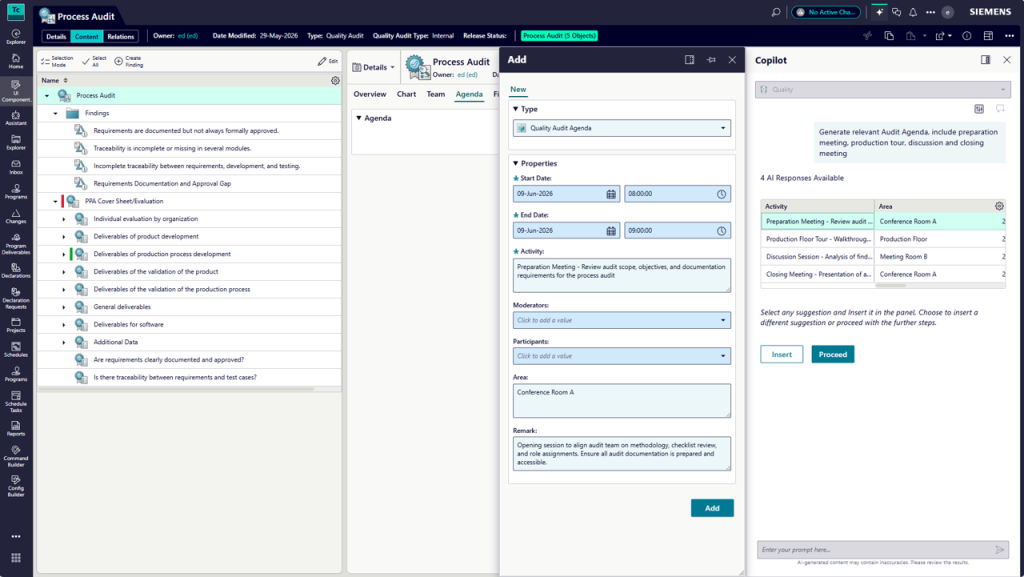Open the Assistant sidebar item
The height and width of the screenshot is (577, 1024).
[16, 118]
